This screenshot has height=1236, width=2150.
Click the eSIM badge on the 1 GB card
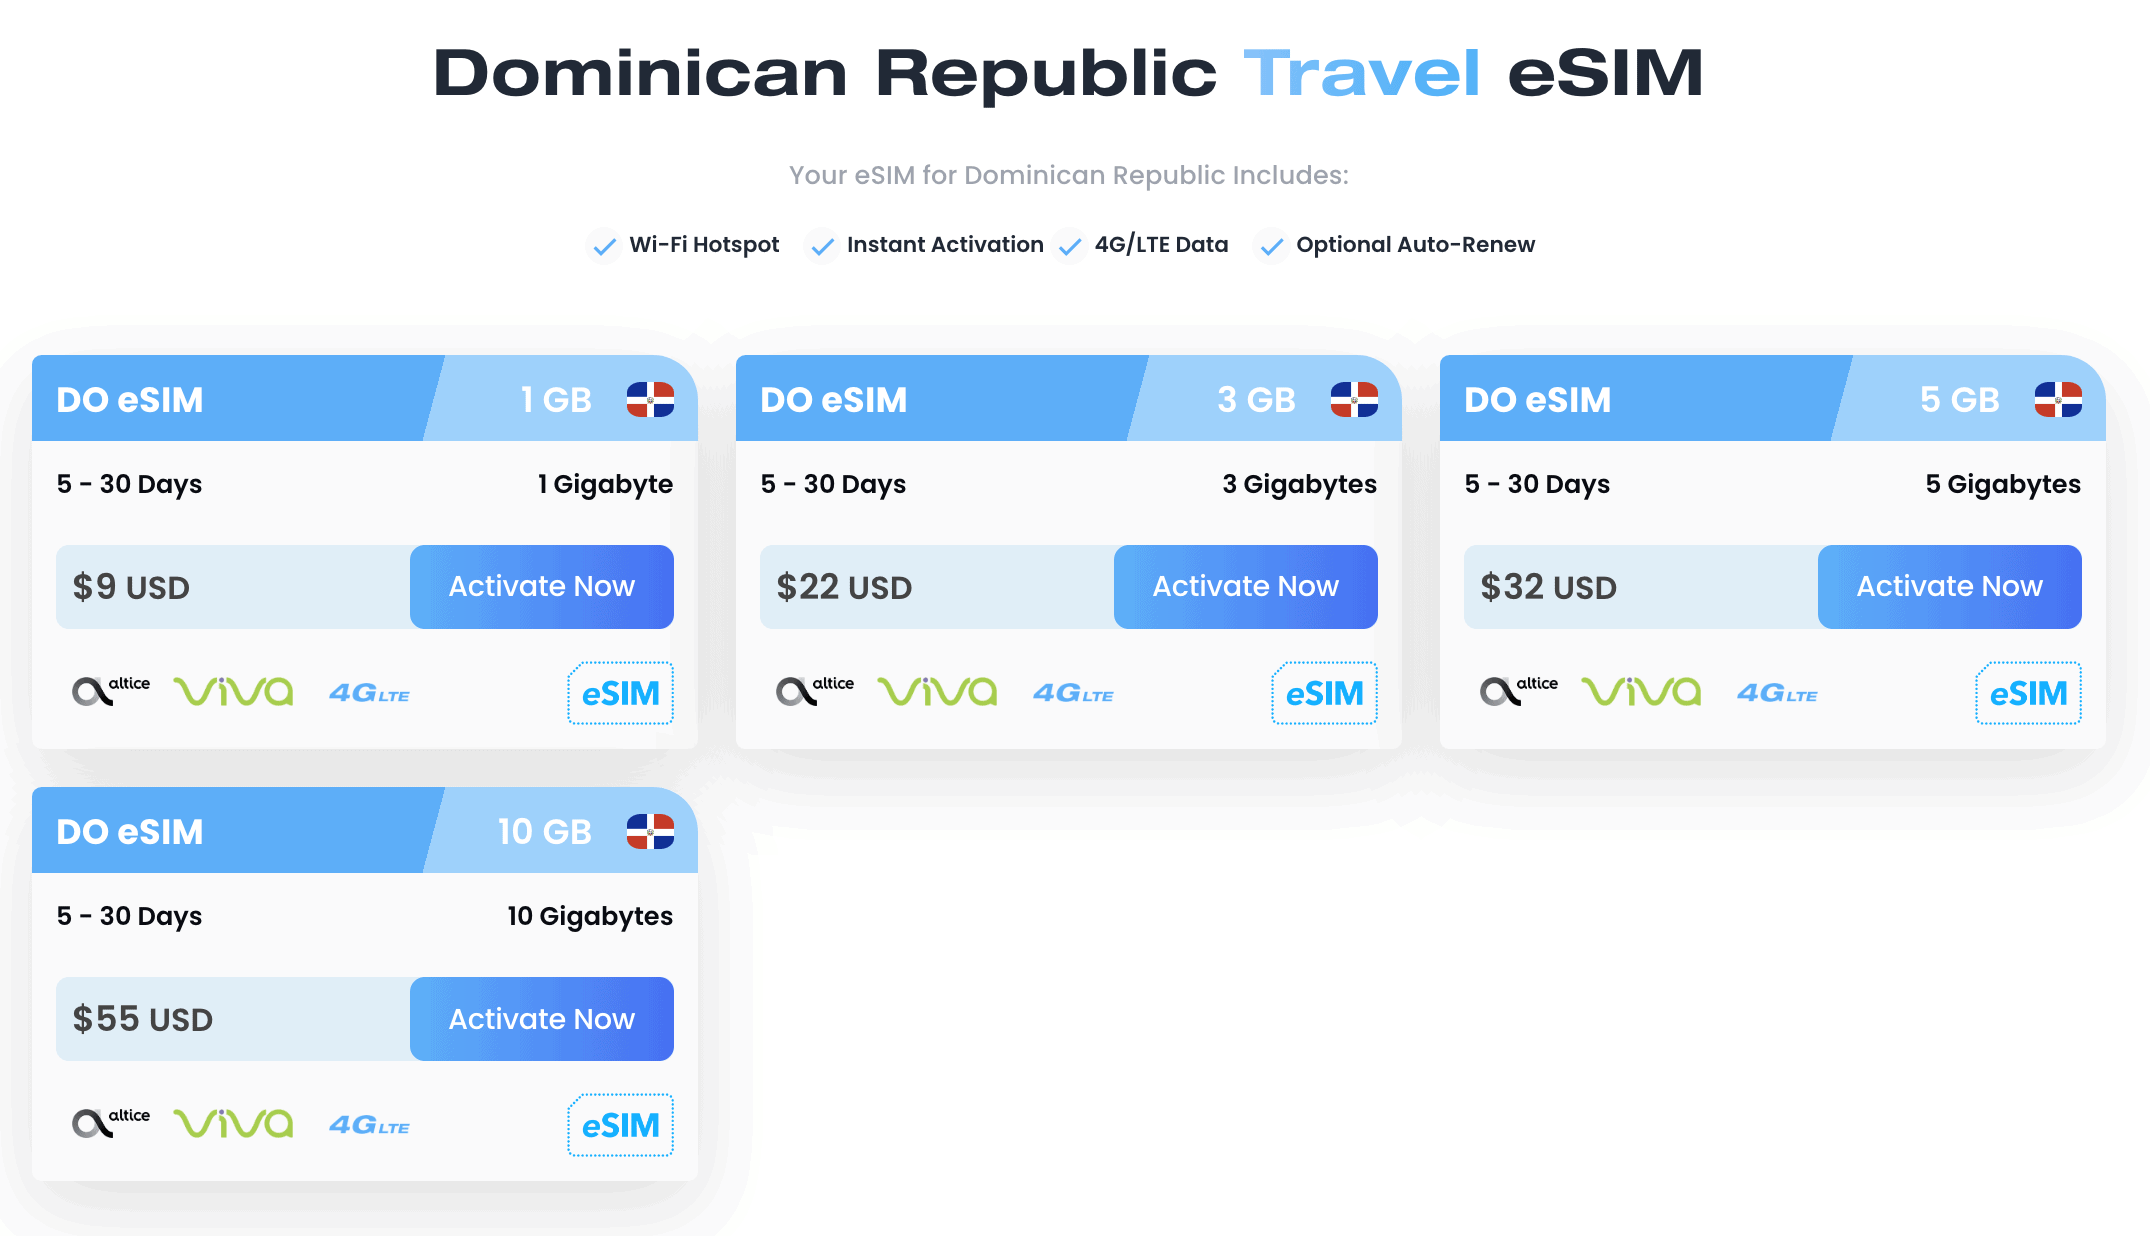pyautogui.click(x=620, y=693)
